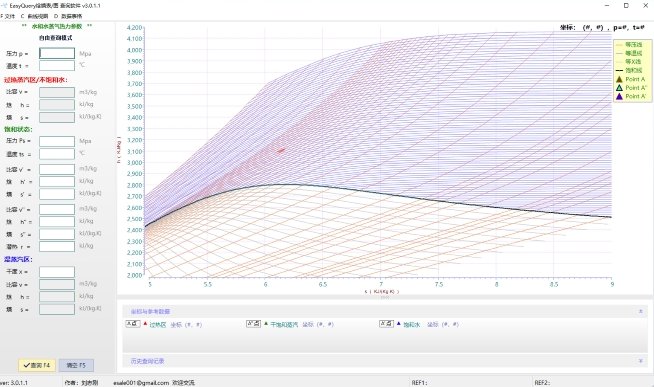
Task: Collapse the coordinates and reference data panel
Action: pyautogui.click(x=641, y=312)
